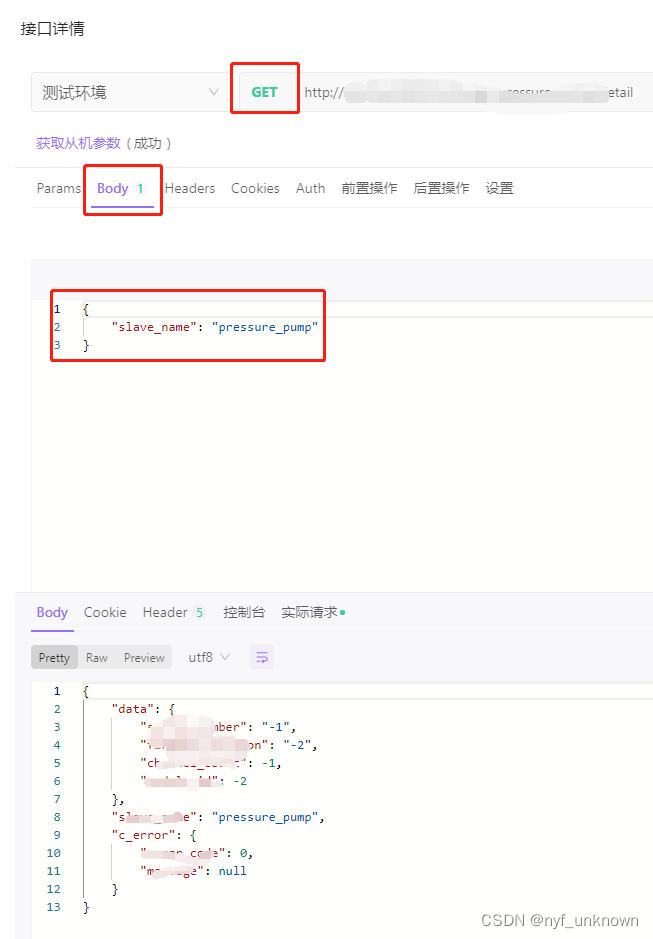This screenshot has height=939, width=653.
Task: Open the 获取从机参数 saved case link
Action: coord(78,143)
